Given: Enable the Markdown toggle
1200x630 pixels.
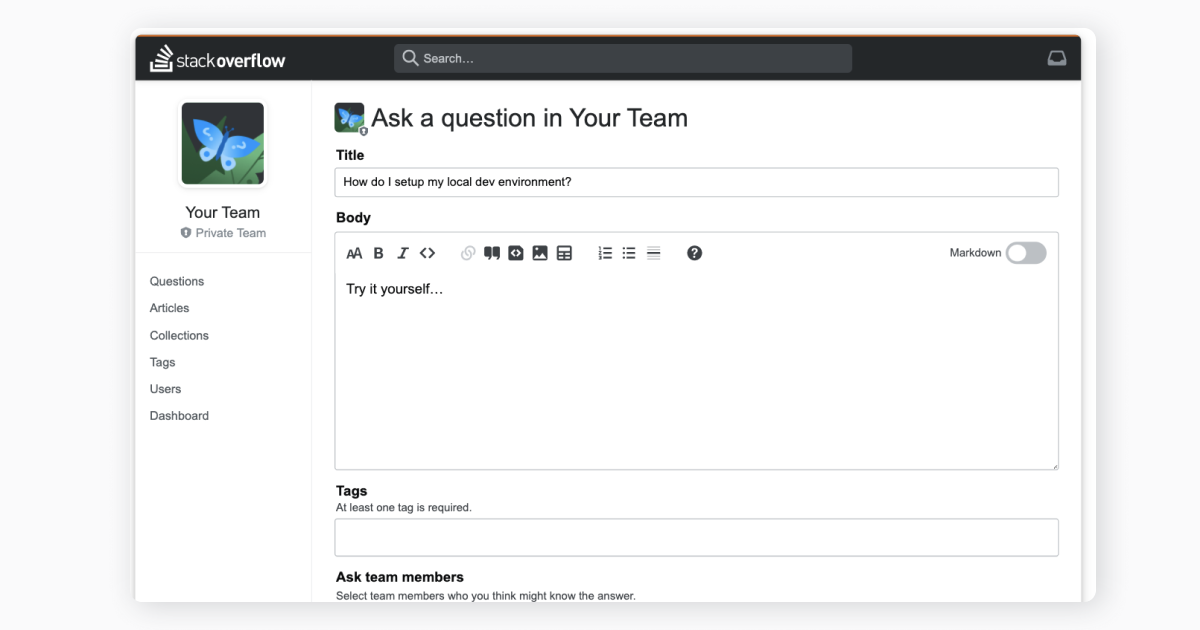Looking at the screenshot, I should [x=1026, y=253].
